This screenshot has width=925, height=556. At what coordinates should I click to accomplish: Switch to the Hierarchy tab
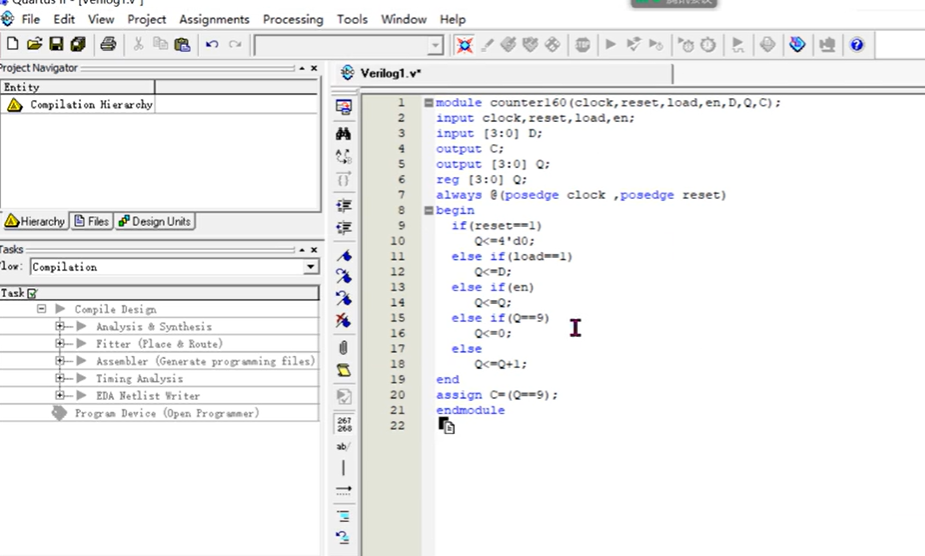click(35, 221)
